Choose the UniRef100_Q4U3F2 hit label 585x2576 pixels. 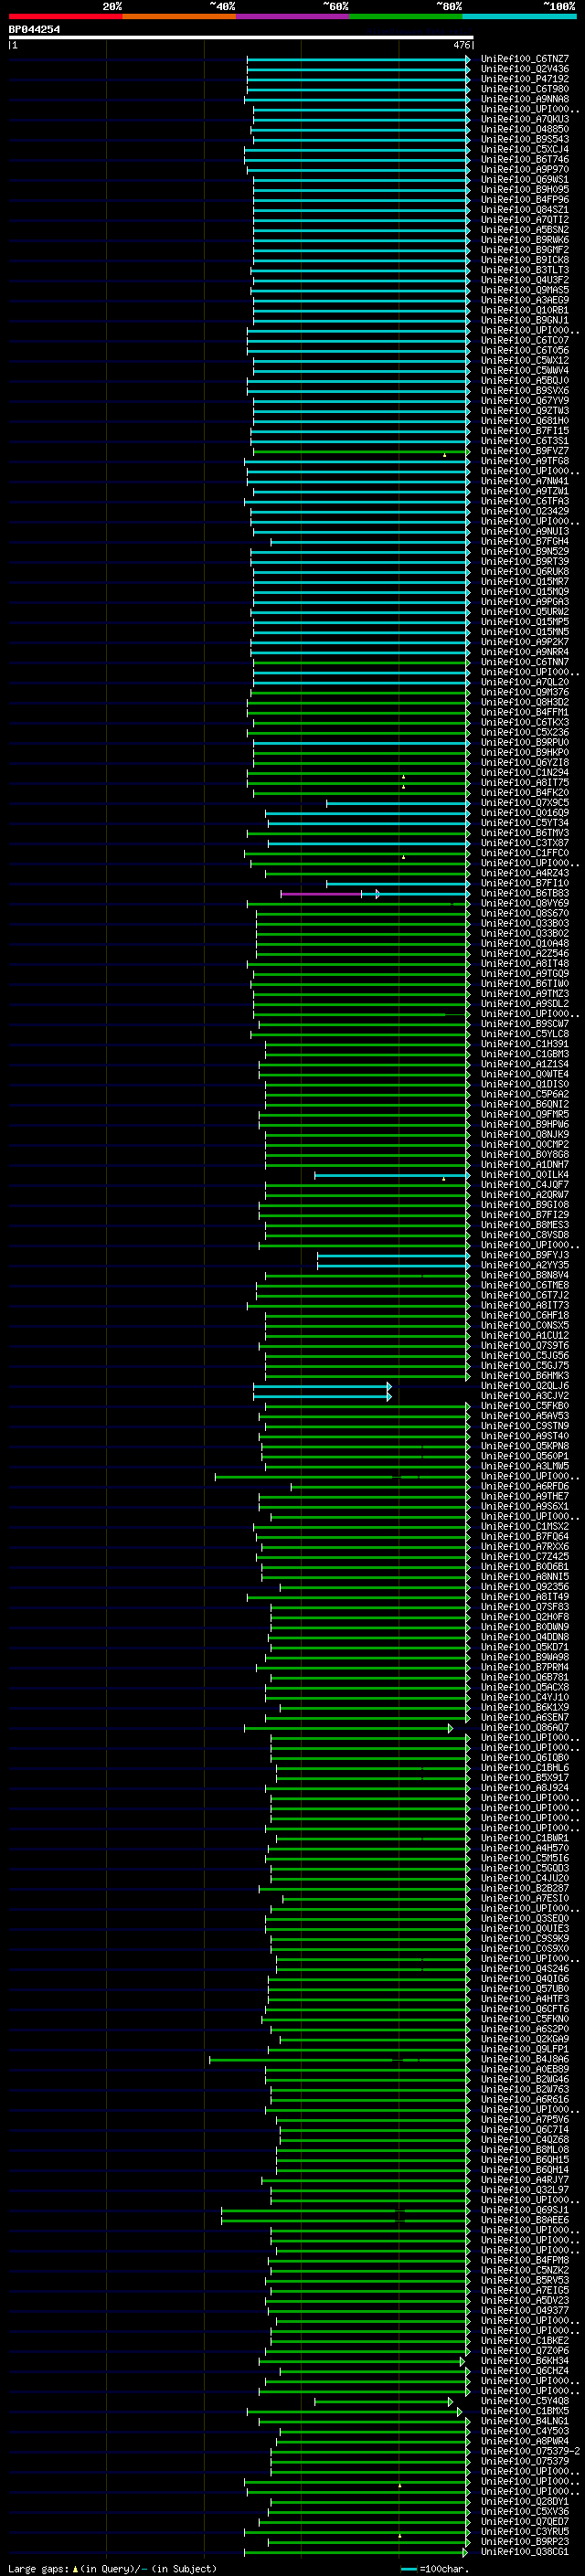pos(524,280)
